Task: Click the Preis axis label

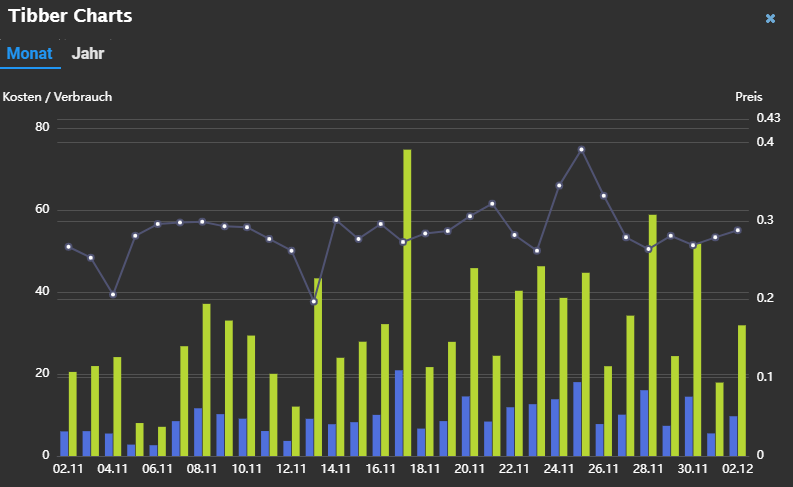Action: 748,97
